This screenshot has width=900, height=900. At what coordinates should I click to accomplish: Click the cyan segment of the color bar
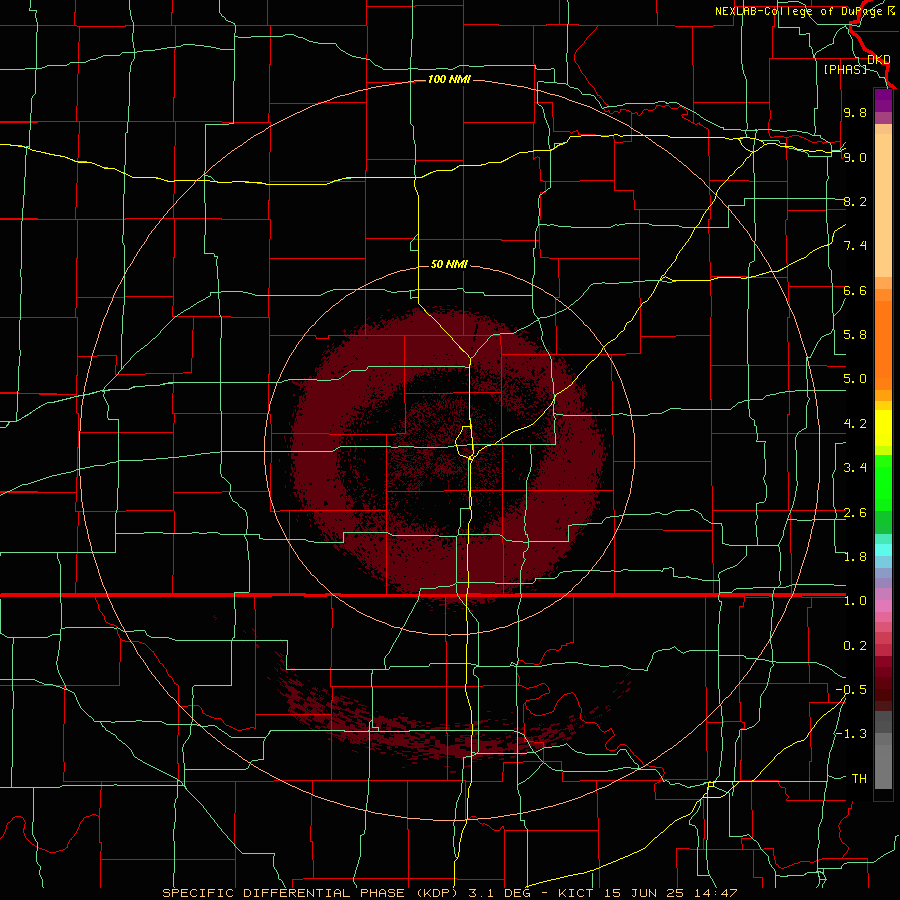click(x=883, y=550)
